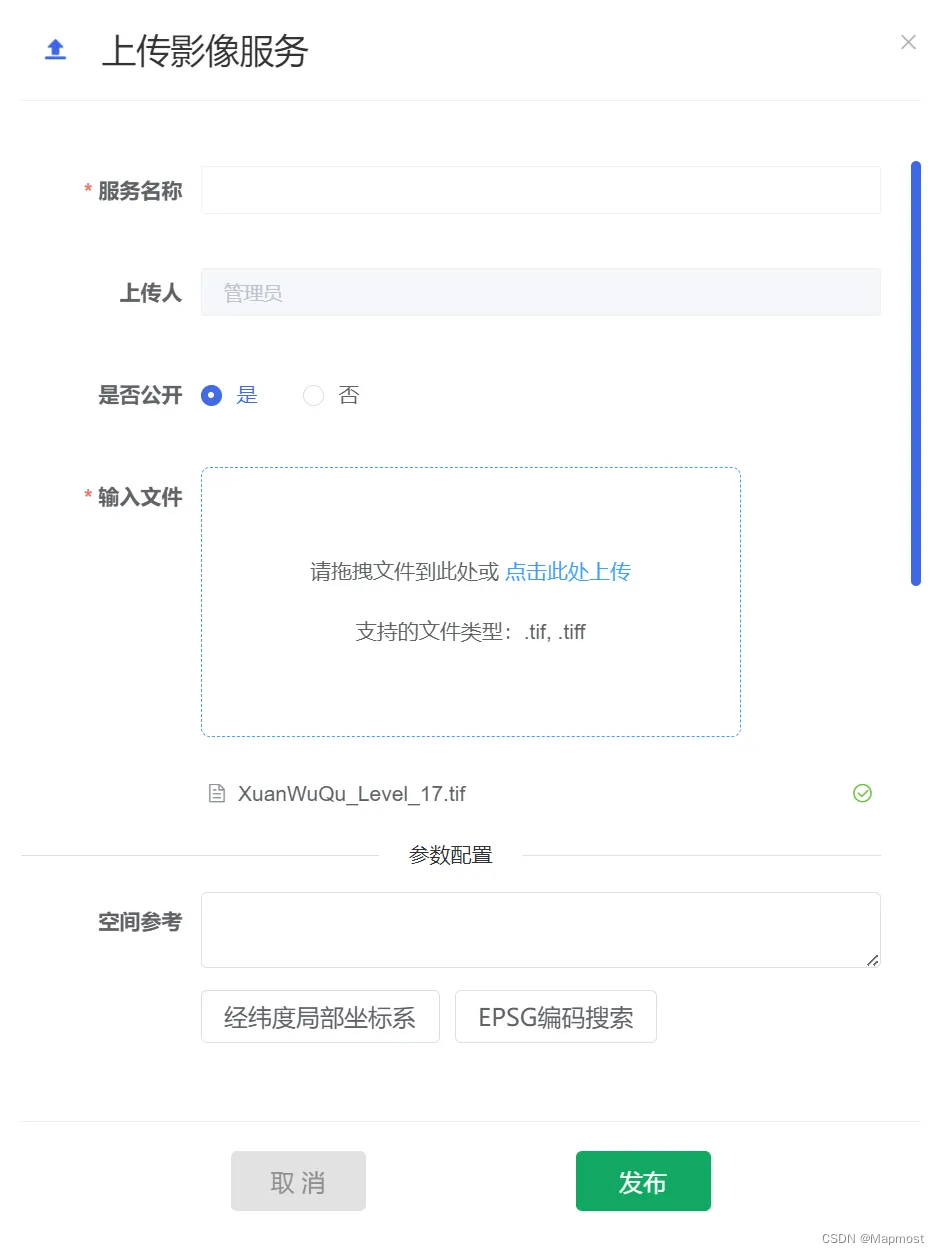Click the 参数配置 section heading
The width and height of the screenshot is (940, 1255).
click(x=451, y=855)
